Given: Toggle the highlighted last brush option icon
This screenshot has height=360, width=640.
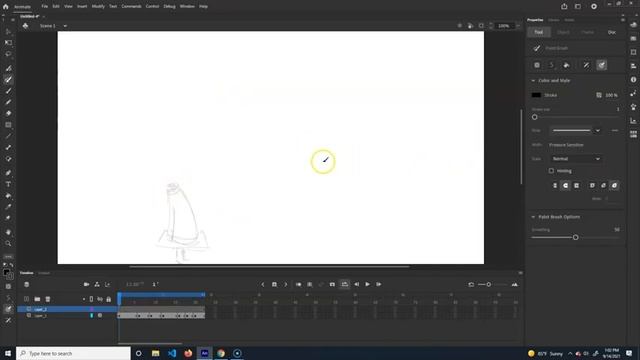Looking at the screenshot, I should [602, 65].
